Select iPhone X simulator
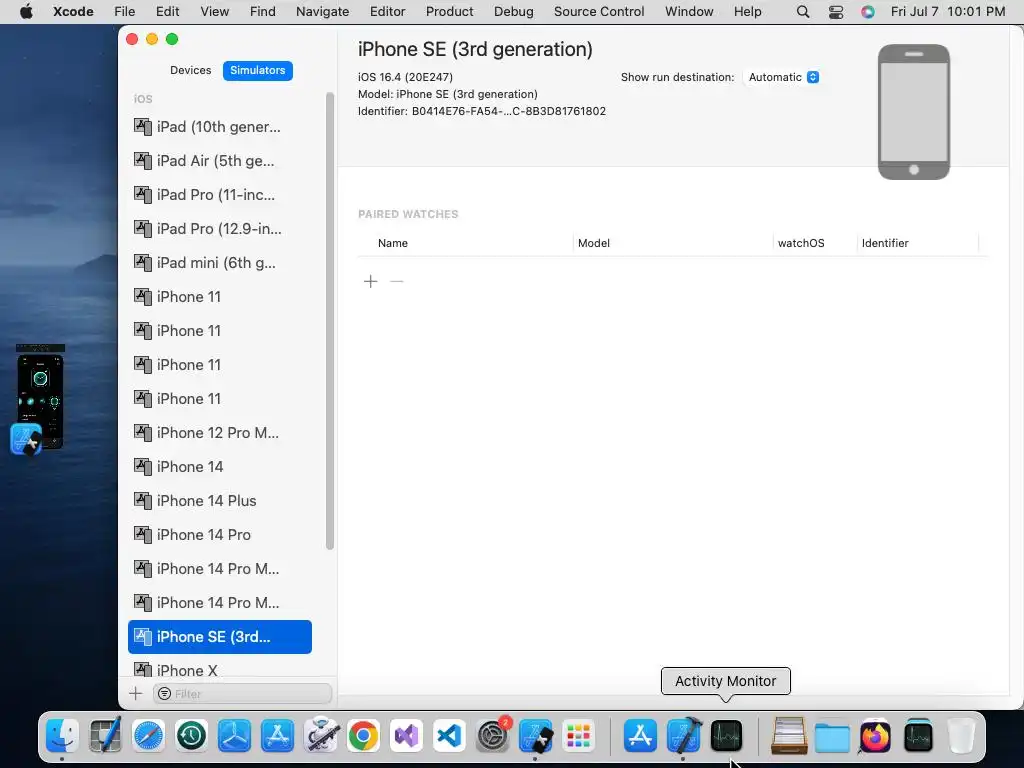The height and width of the screenshot is (768, 1024). (x=220, y=670)
